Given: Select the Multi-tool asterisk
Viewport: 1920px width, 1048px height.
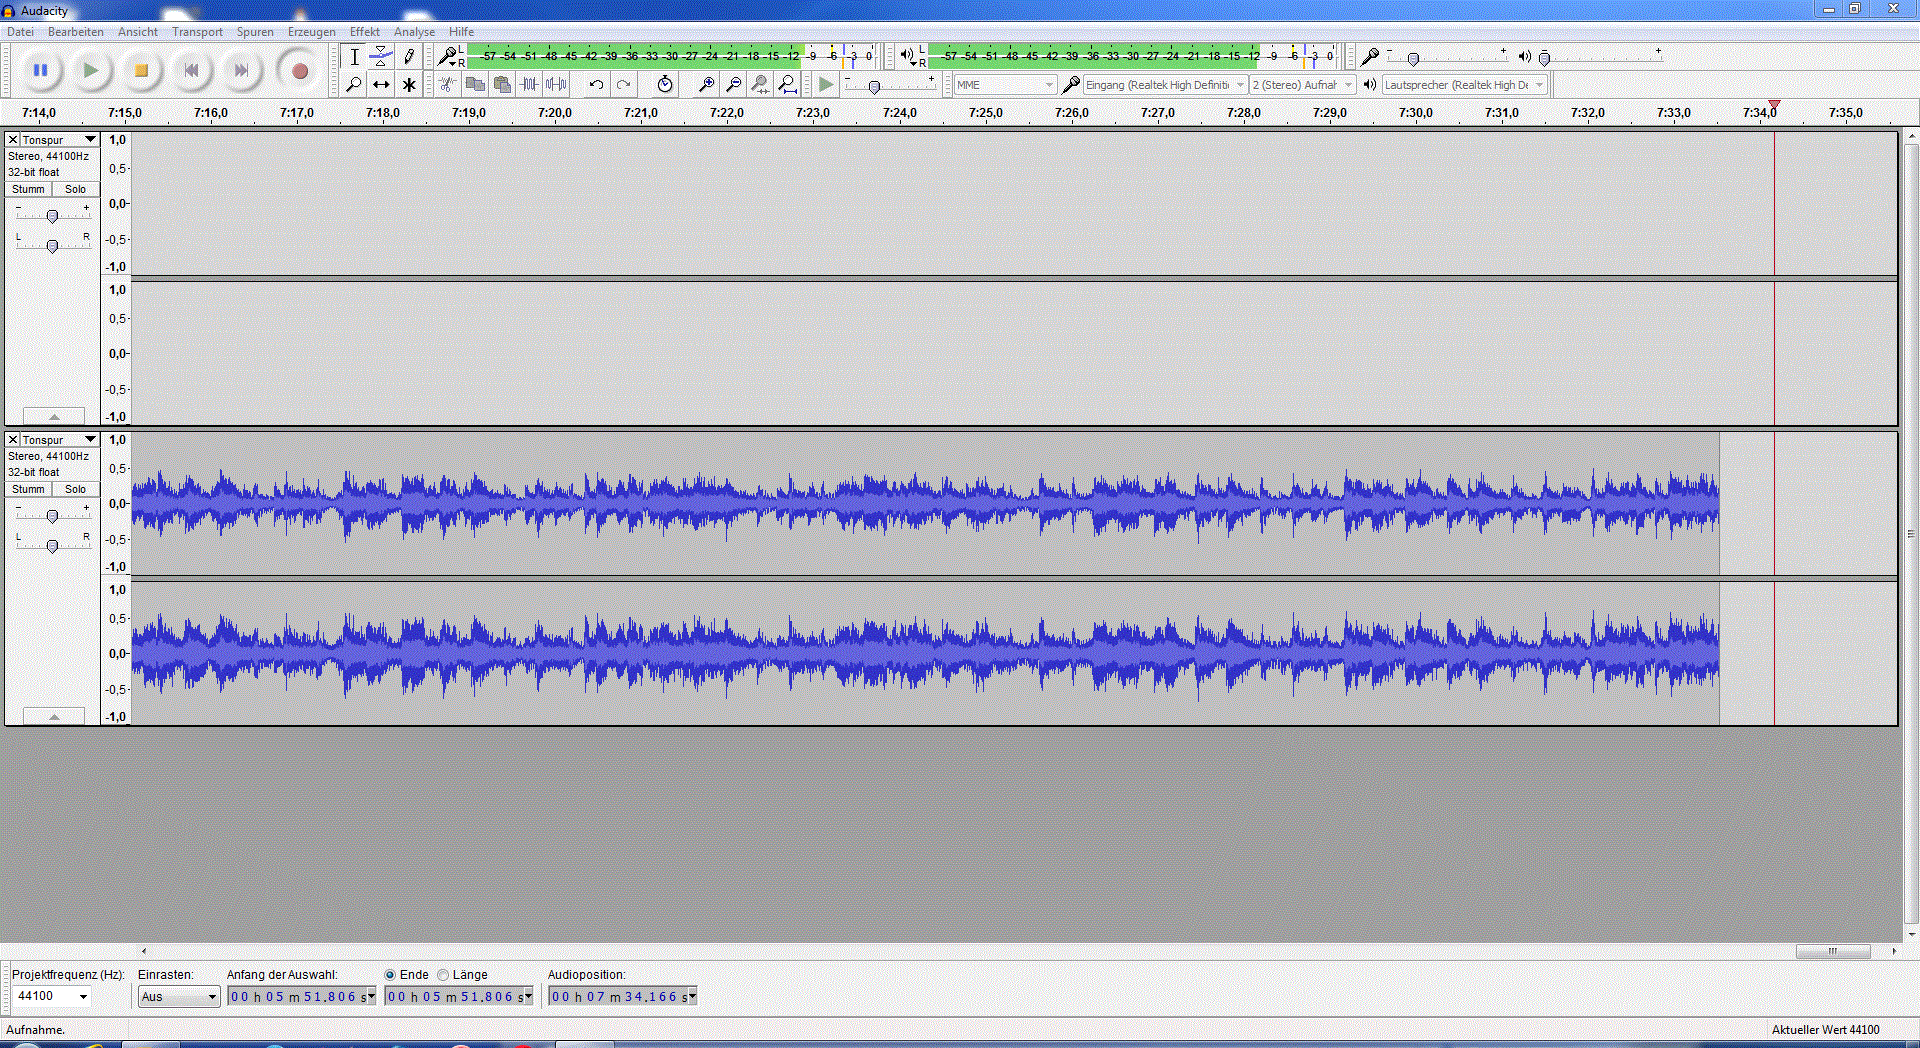Looking at the screenshot, I should tap(408, 85).
